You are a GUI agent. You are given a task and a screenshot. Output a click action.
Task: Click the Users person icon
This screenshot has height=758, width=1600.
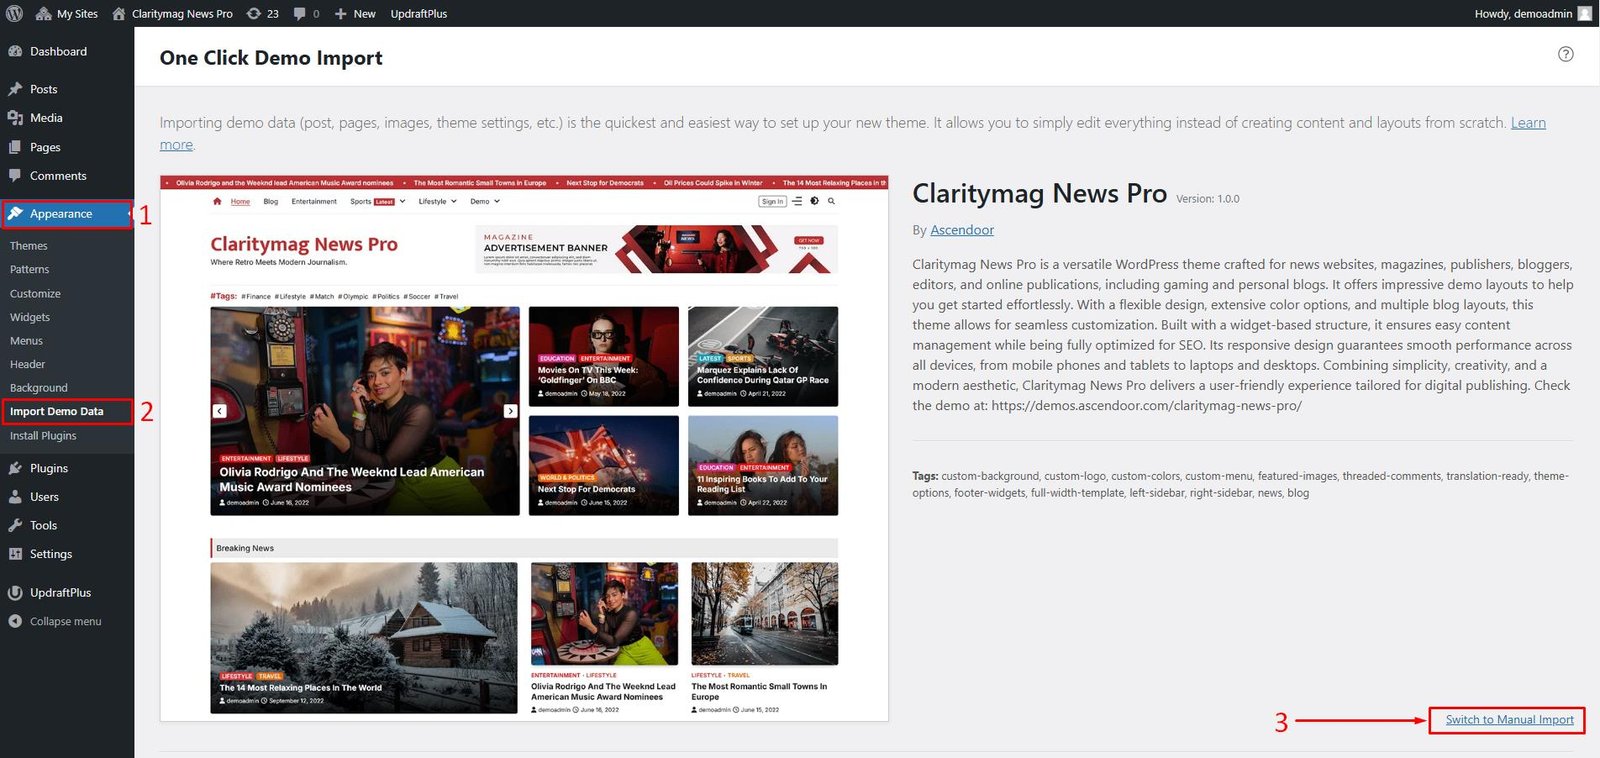15,497
